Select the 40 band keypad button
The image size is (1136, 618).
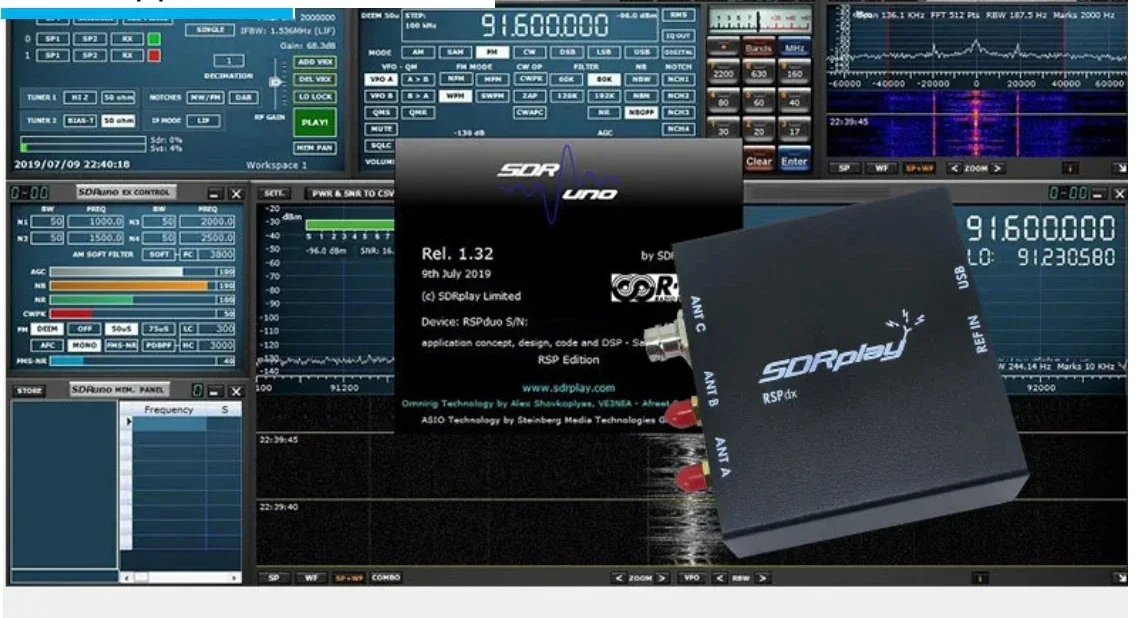(x=794, y=101)
